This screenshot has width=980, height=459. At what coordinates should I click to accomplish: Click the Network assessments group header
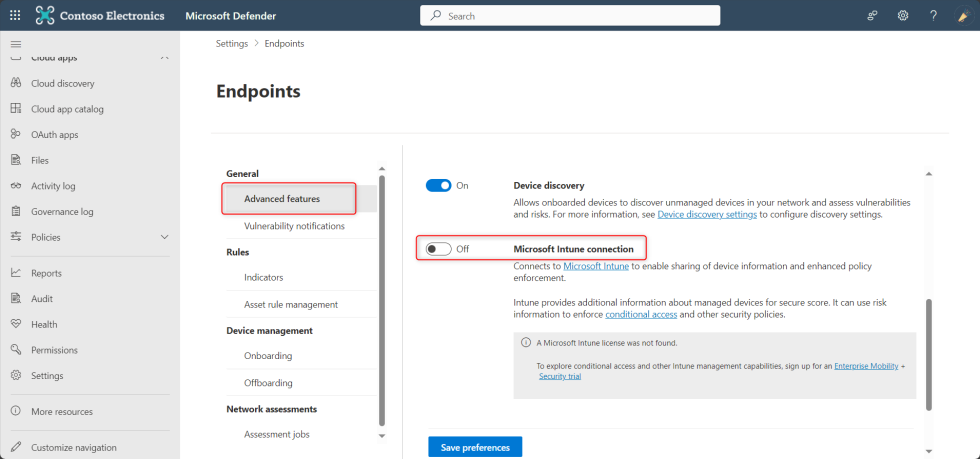(271, 409)
